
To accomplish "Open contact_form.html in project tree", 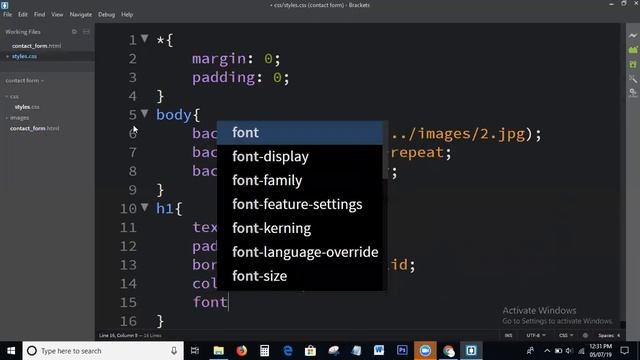I will click(x=35, y=128).
